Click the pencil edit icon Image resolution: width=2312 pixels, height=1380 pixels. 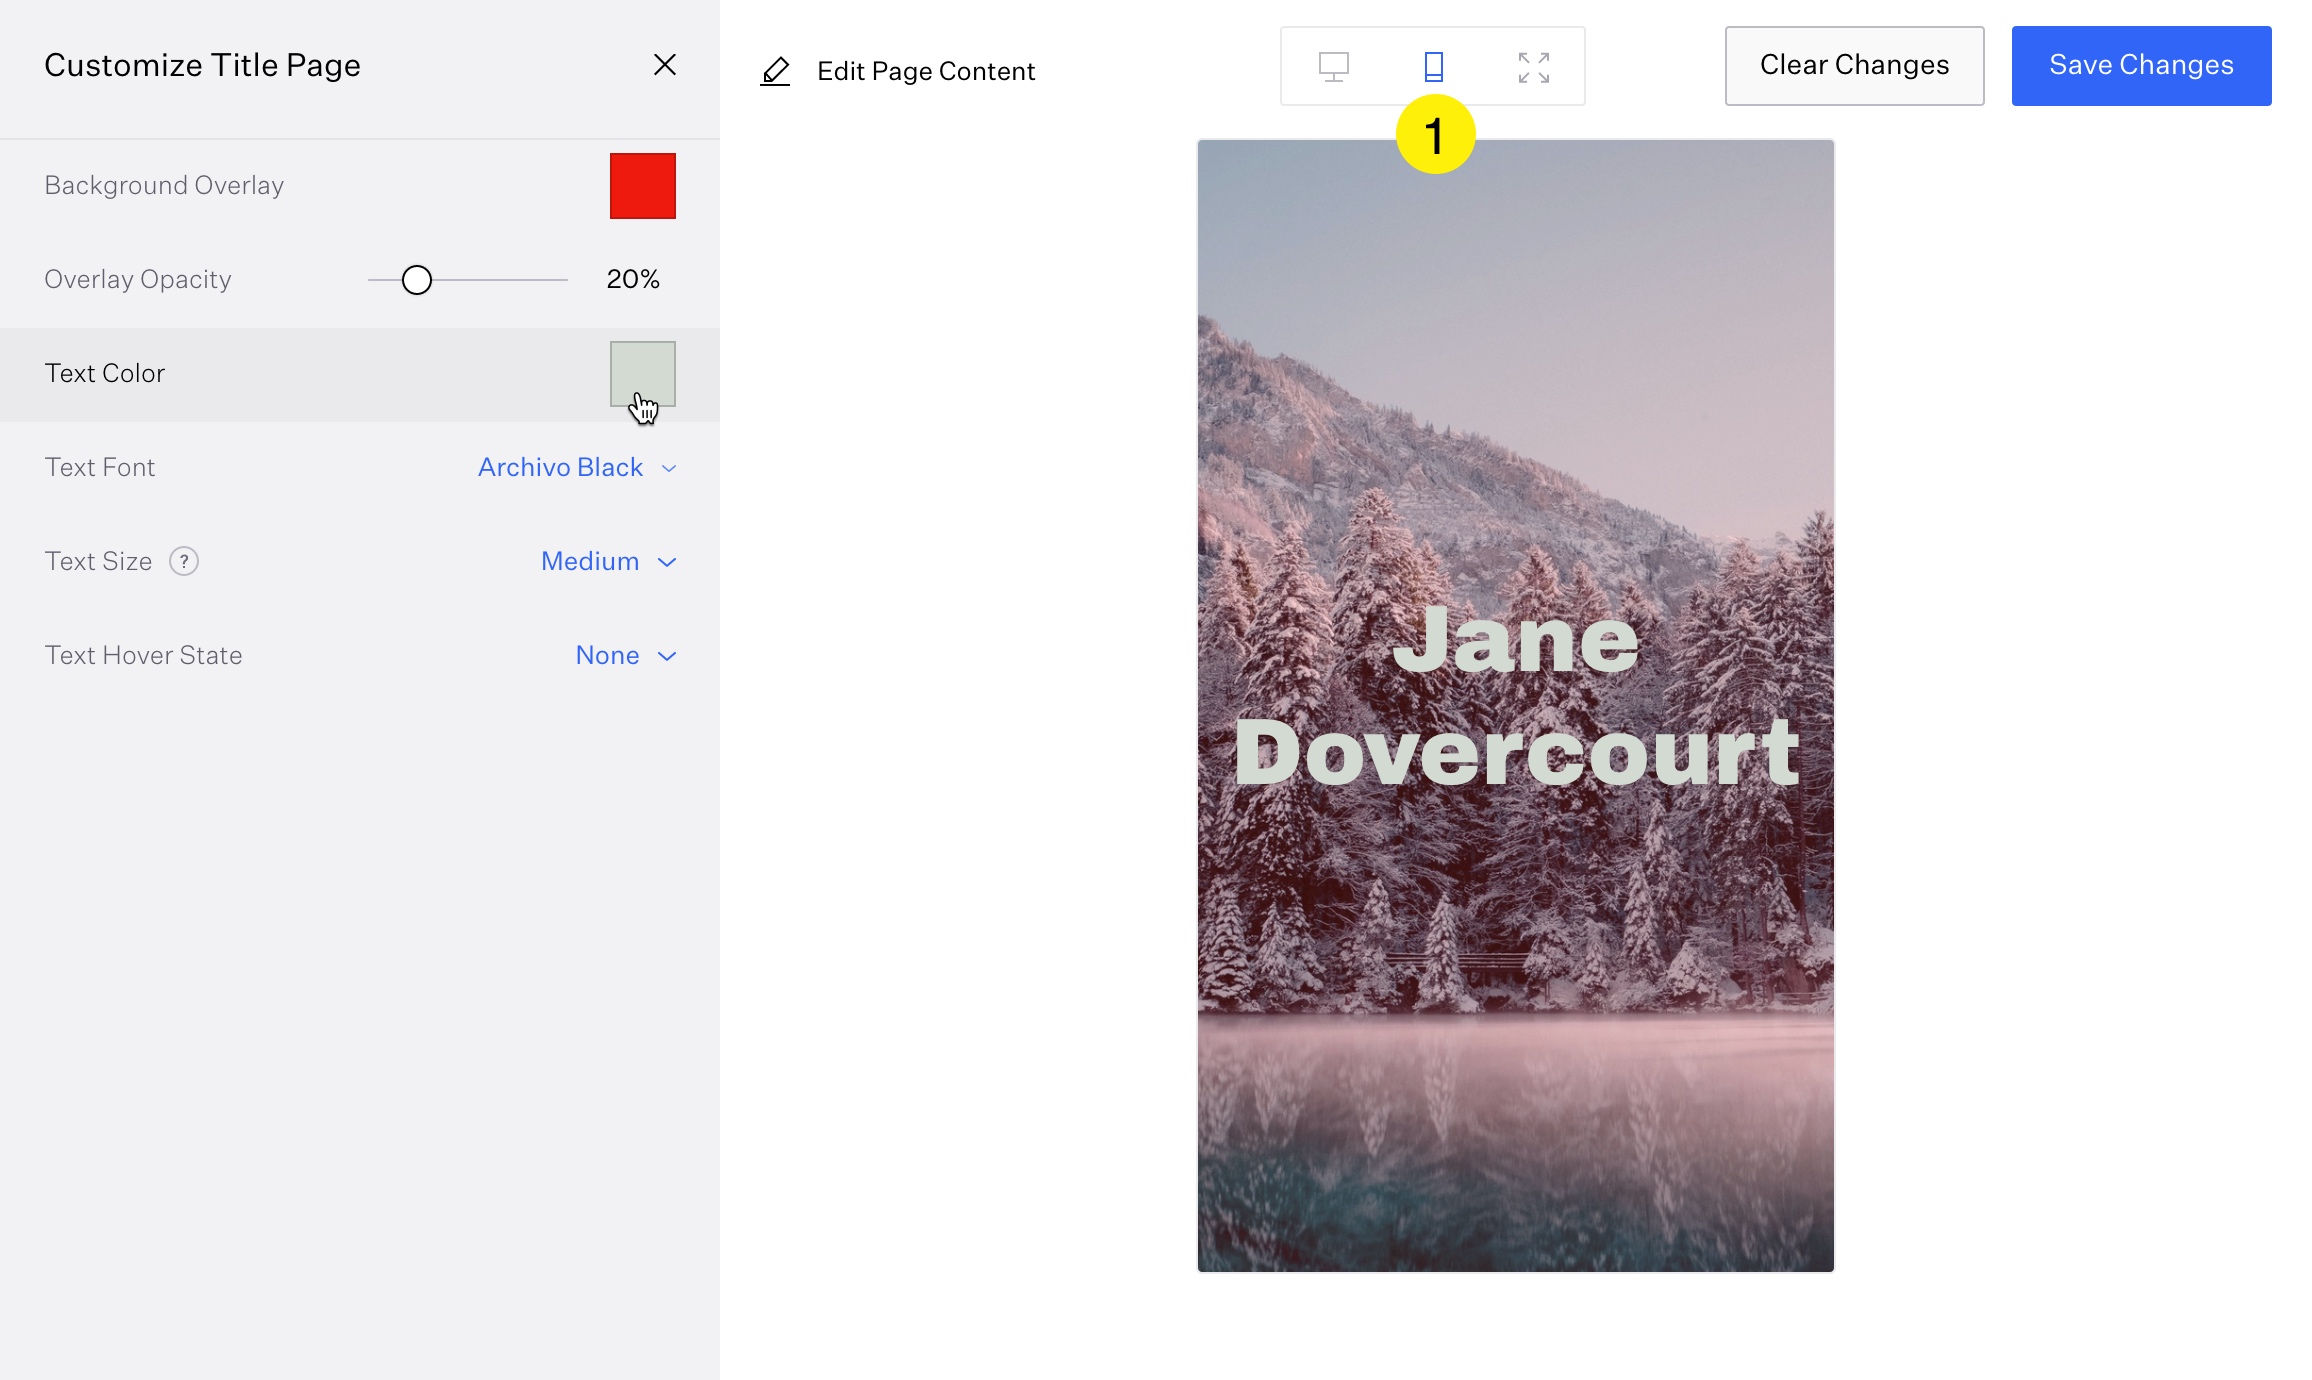(x=775, y=71)
